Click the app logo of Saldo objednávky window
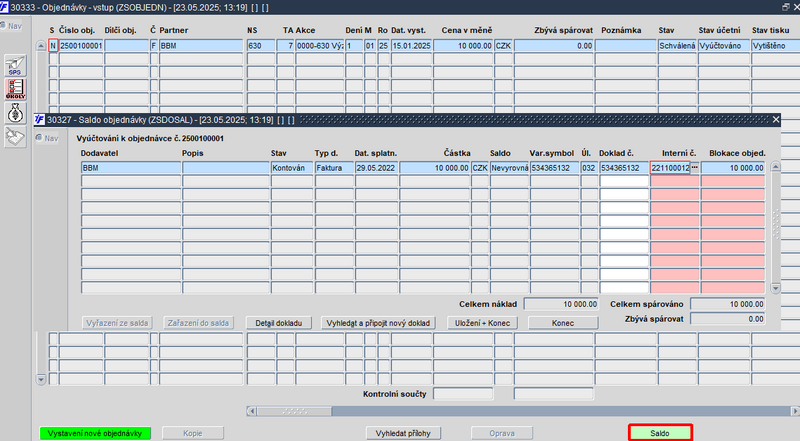 pos(40,119)
